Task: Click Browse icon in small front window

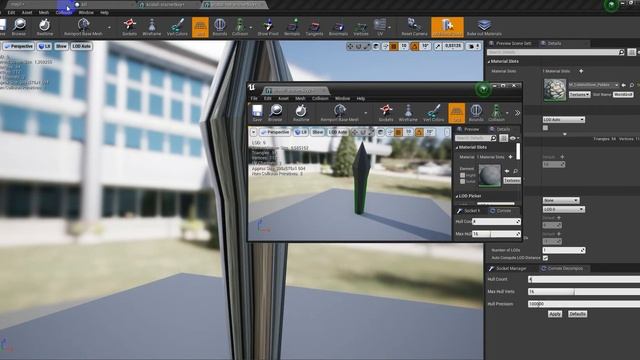Action: pos(275,113)
